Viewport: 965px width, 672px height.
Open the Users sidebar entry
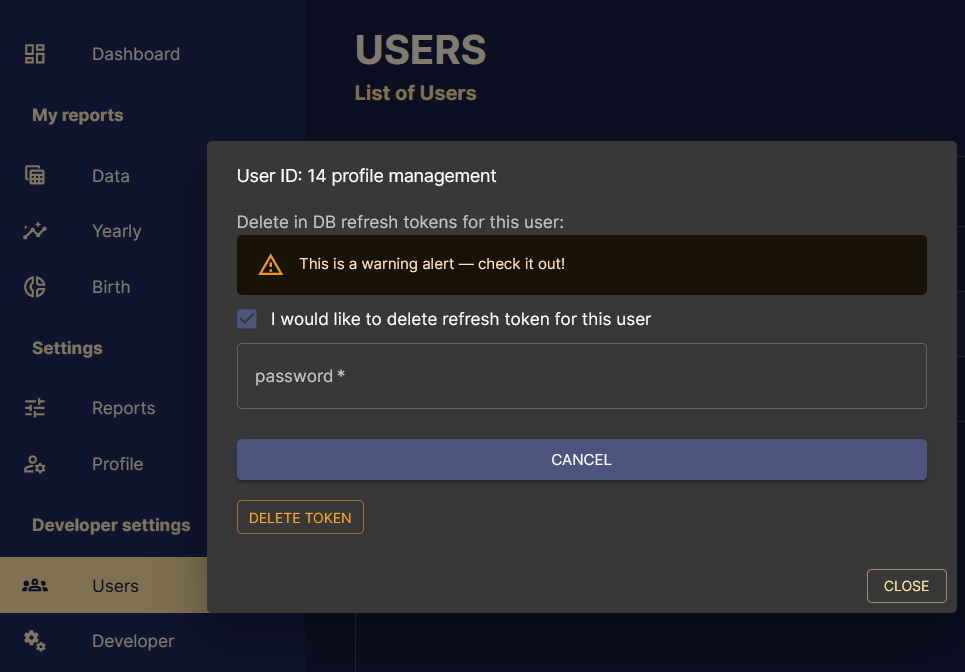[x=115, y=585]
